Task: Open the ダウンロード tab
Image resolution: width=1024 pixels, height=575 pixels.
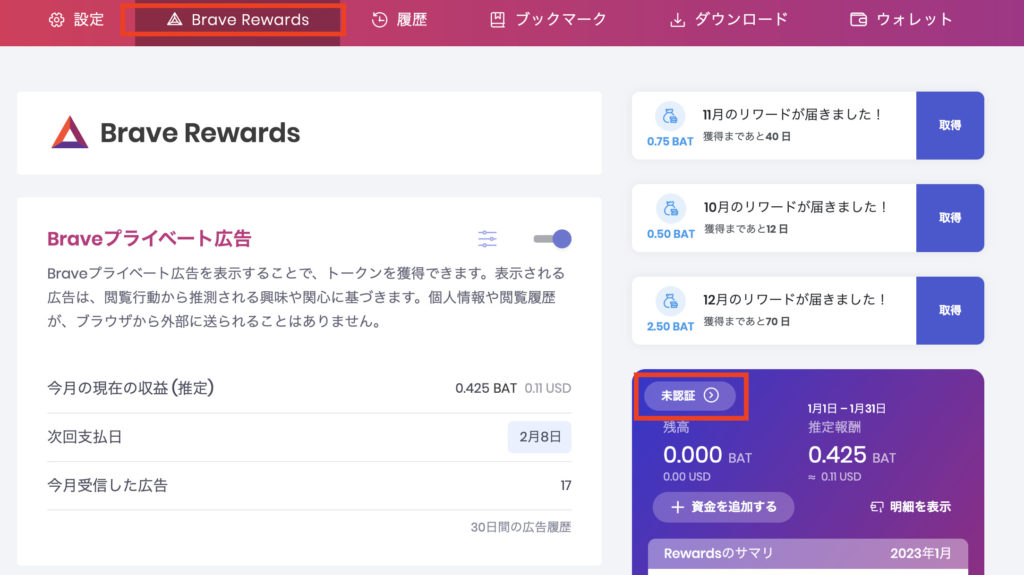Action: click(x=728, y=20)
